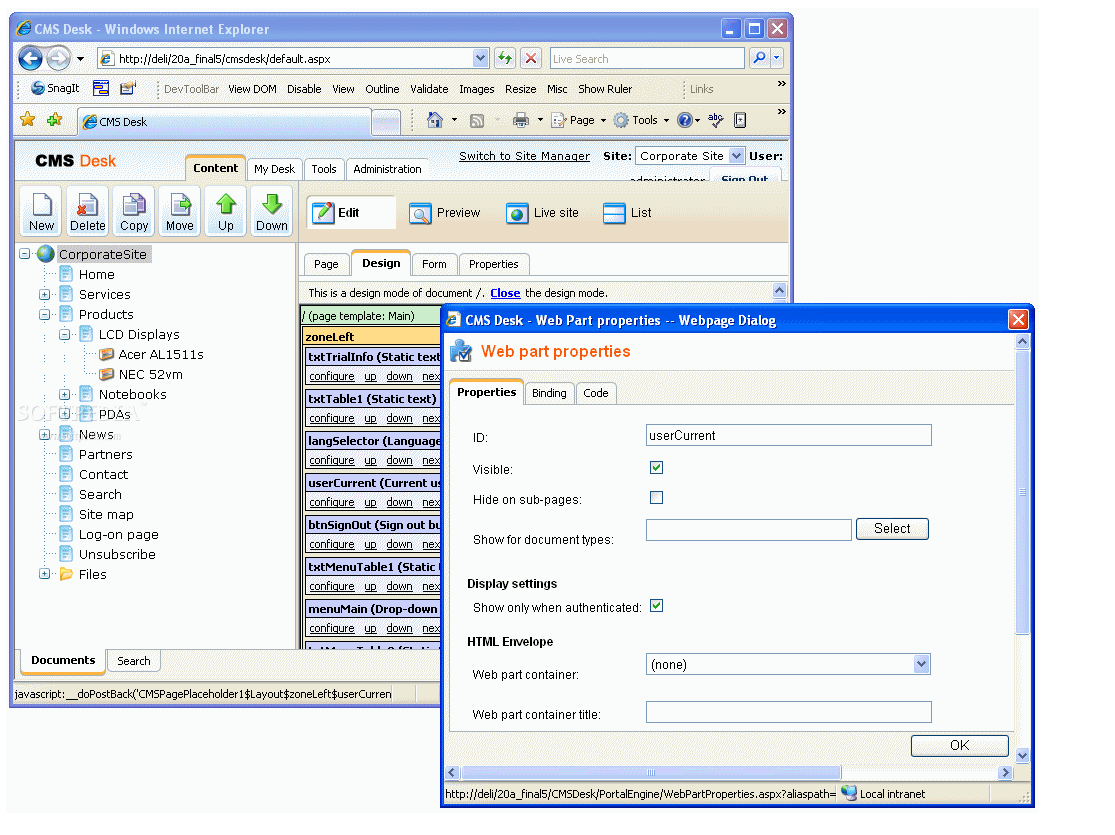
Task: Open the address bar URL dropdown
Action: (481, 58)
